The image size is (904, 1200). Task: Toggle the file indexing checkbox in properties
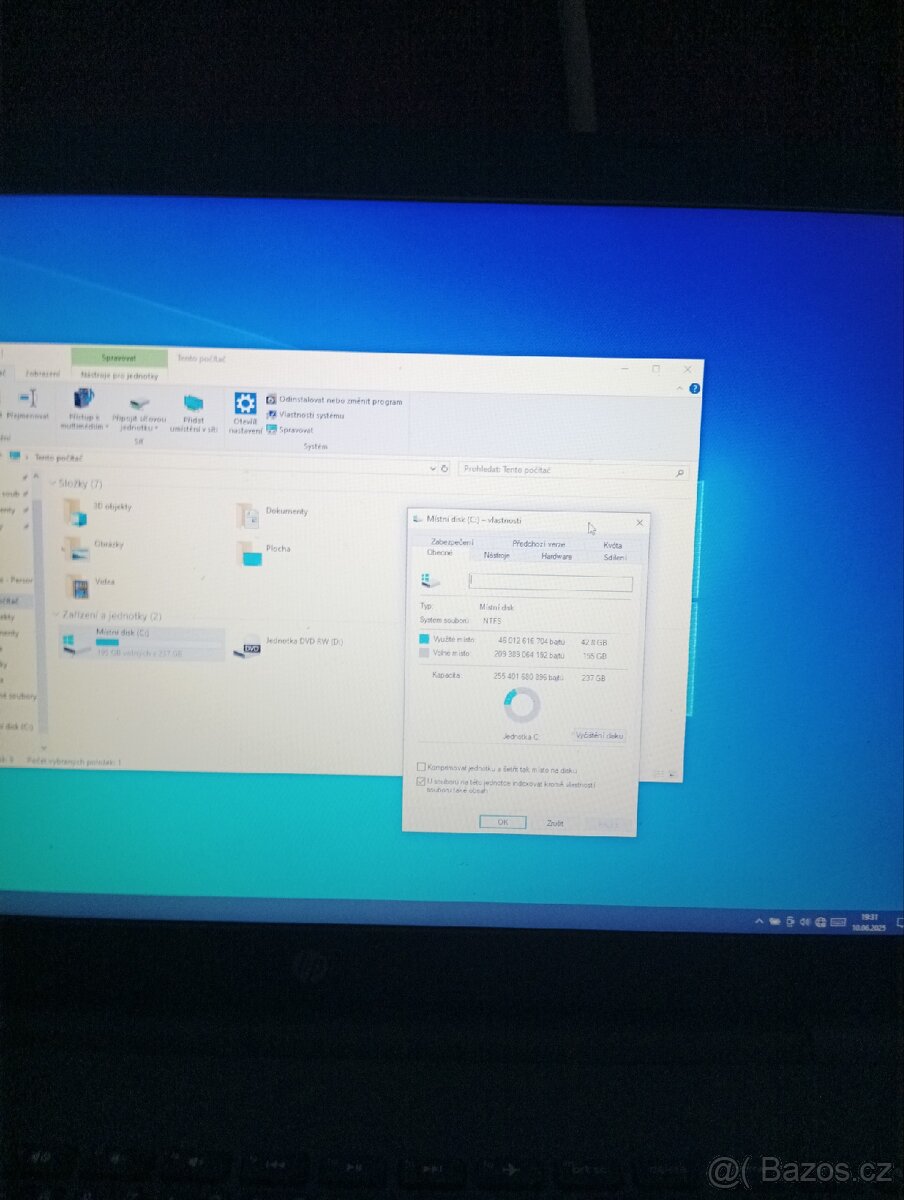tap(421, 781)
